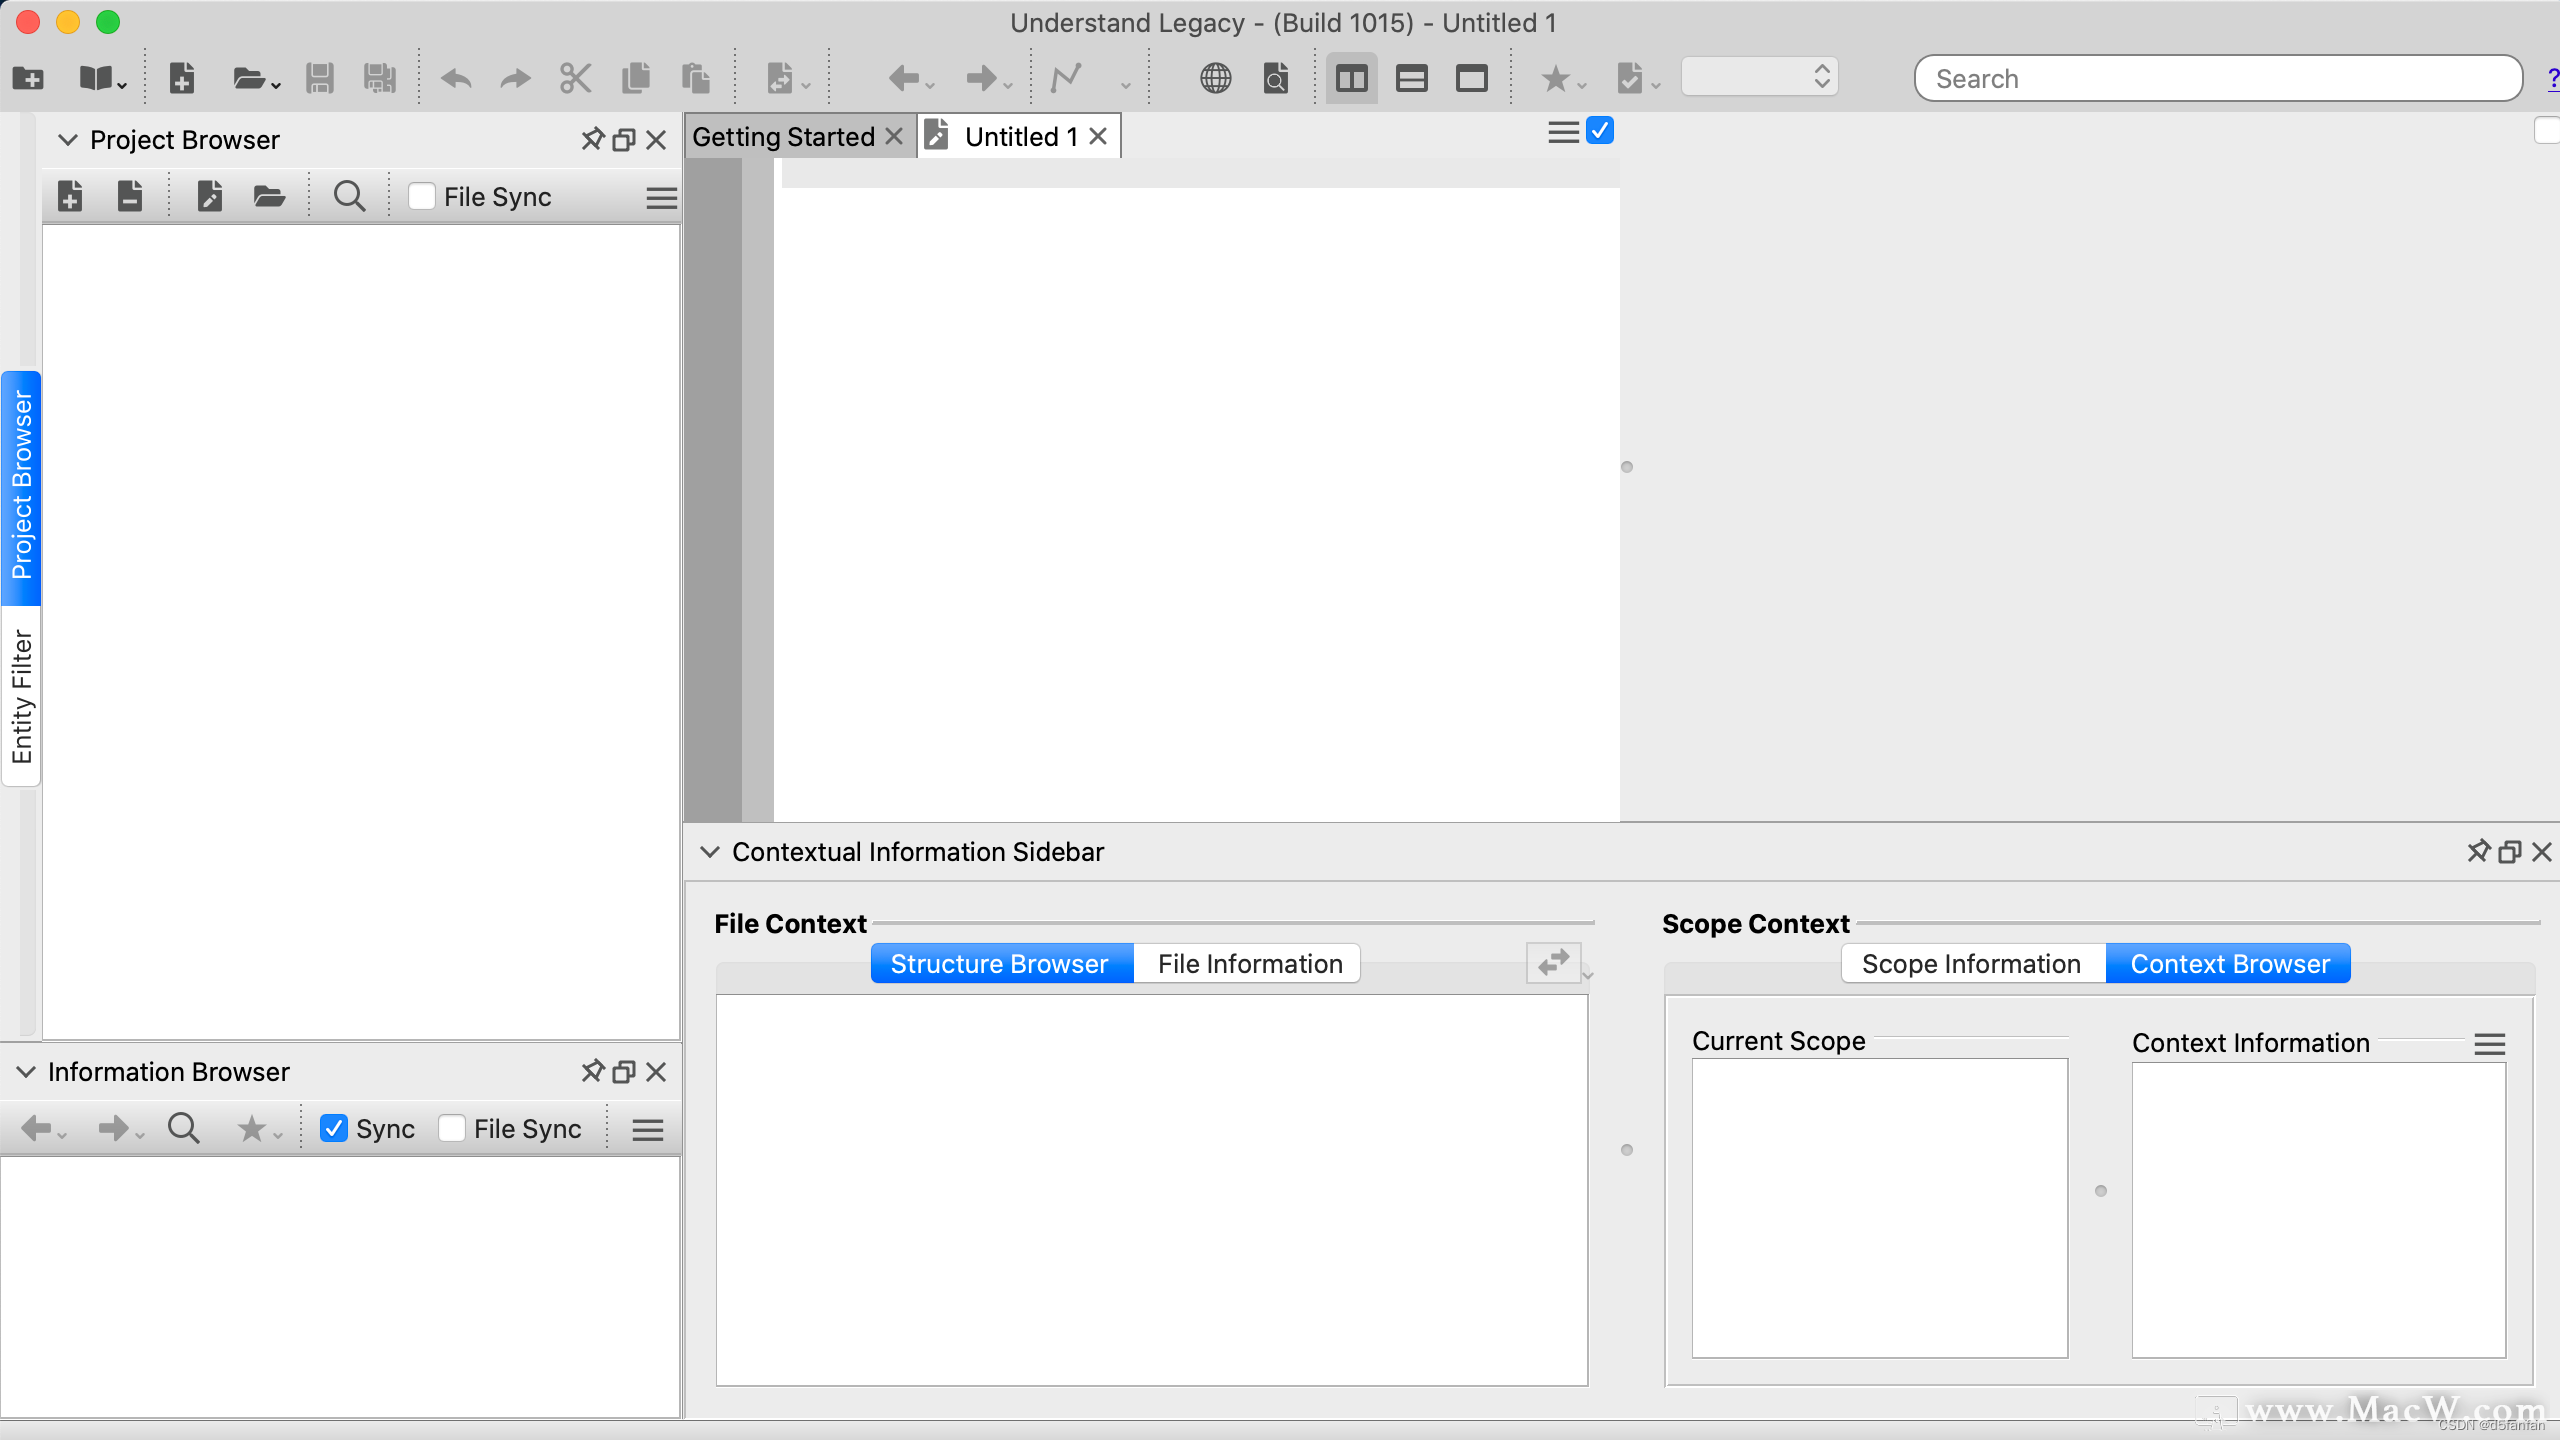Uncheck the Sync checkbox in Information Browser
Screen dimensions: 2560x1440
[334, 1128]
